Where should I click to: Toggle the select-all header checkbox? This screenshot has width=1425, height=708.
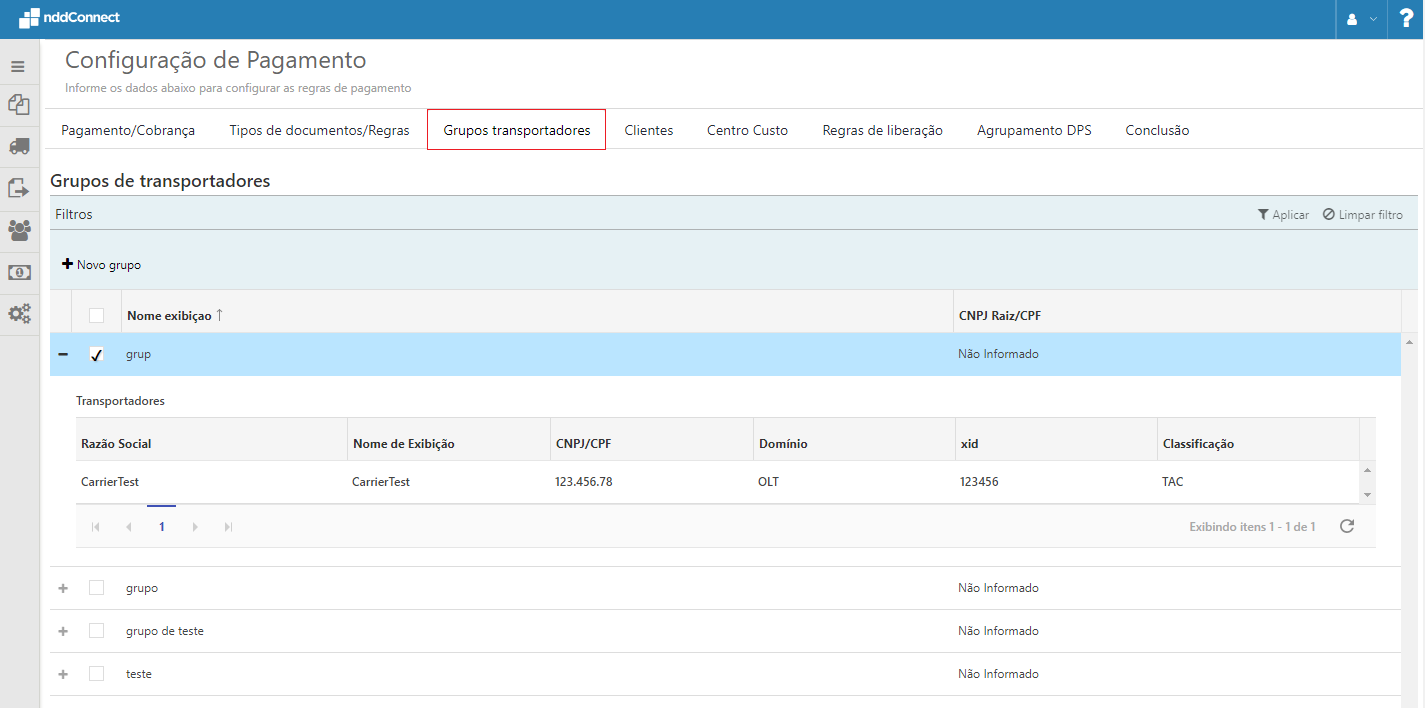(96, 315)
